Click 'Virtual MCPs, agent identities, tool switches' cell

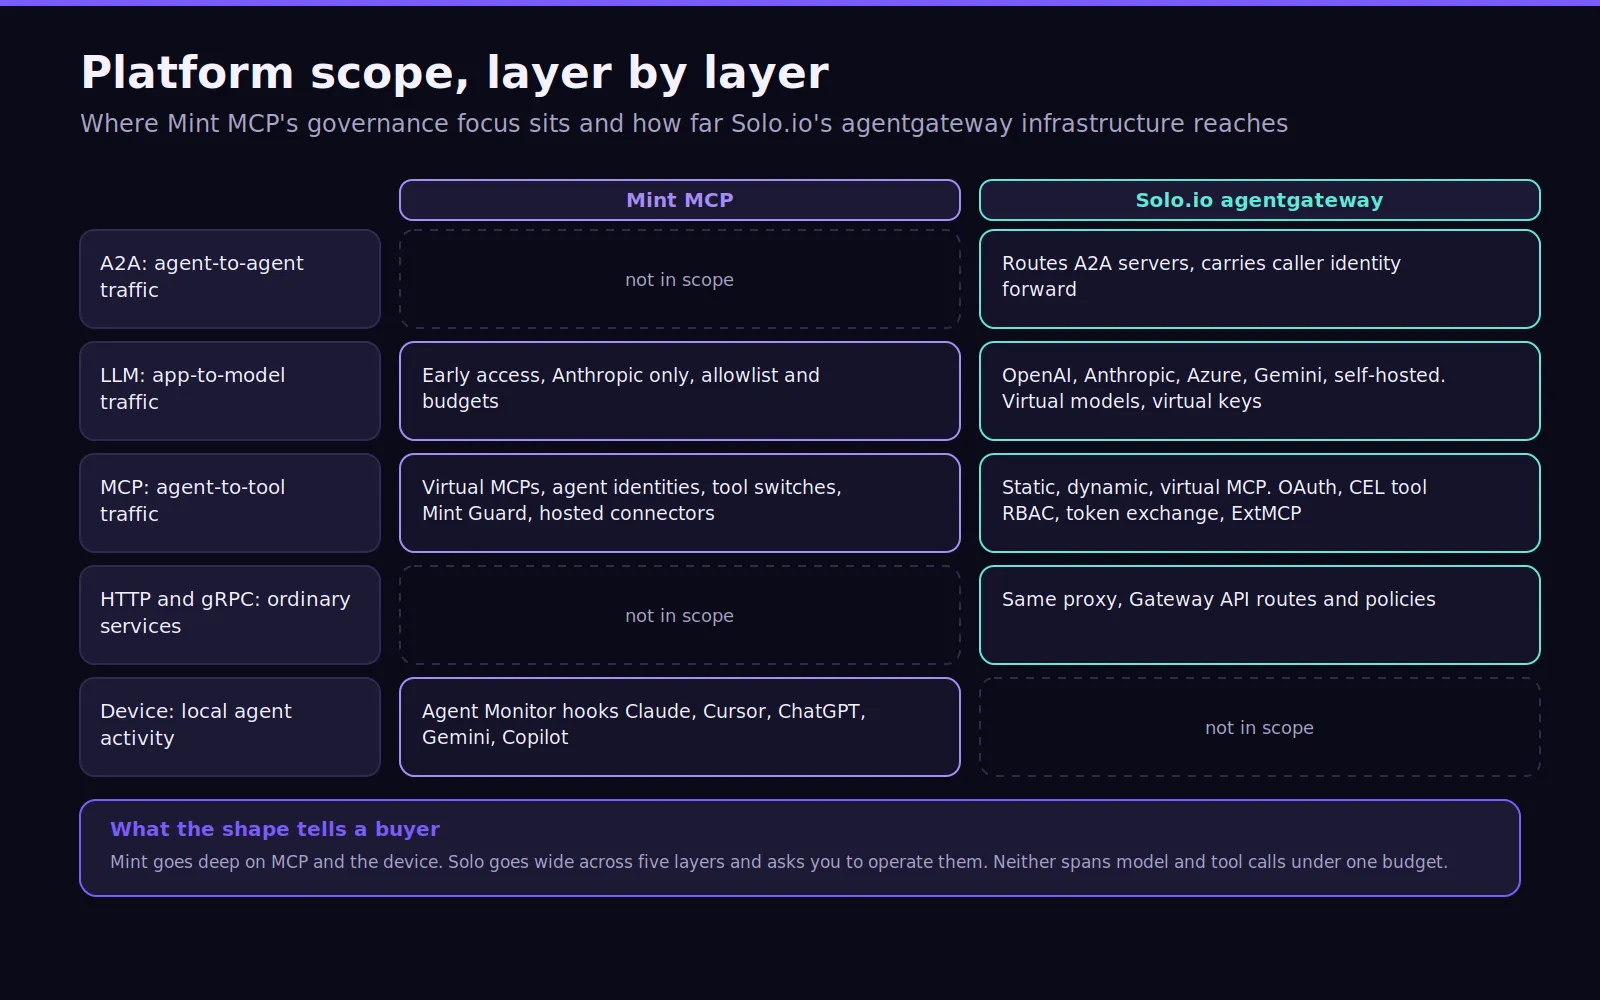(x=680, y=503)
